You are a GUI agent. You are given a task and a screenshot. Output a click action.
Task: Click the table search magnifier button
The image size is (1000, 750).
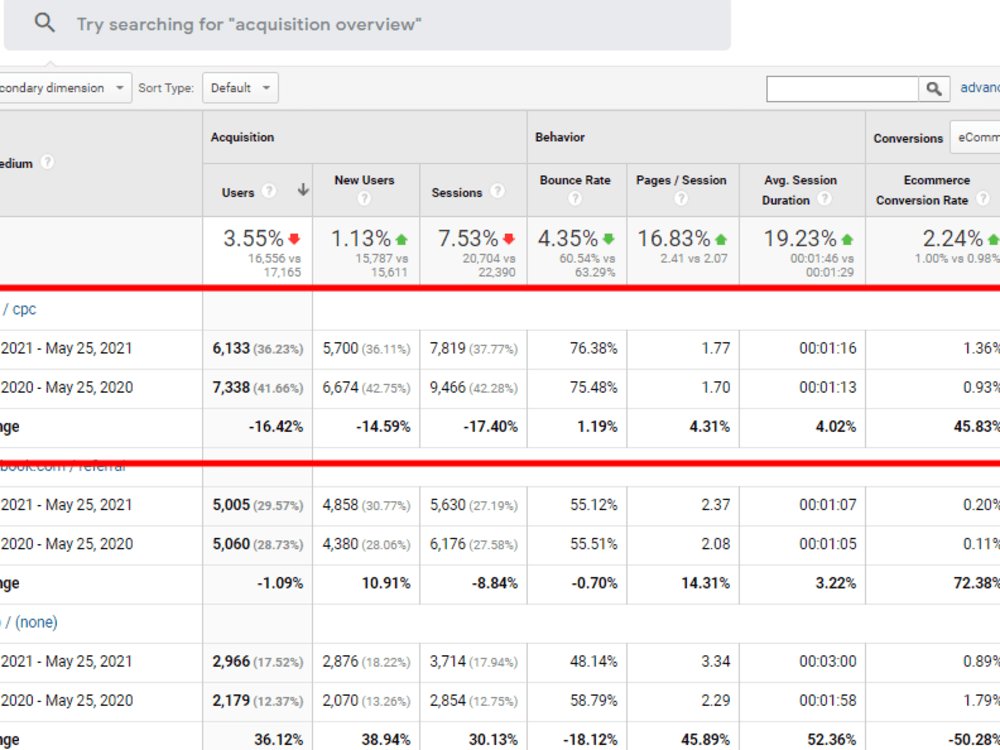tap(934, 89)
